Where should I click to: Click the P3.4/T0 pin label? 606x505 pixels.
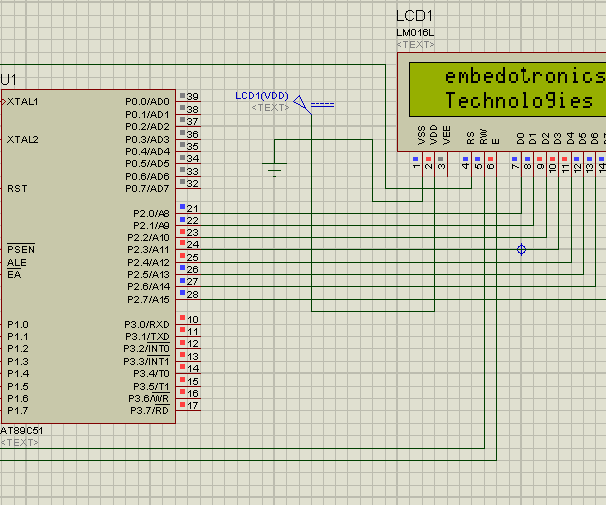click(x=151, y=374)
